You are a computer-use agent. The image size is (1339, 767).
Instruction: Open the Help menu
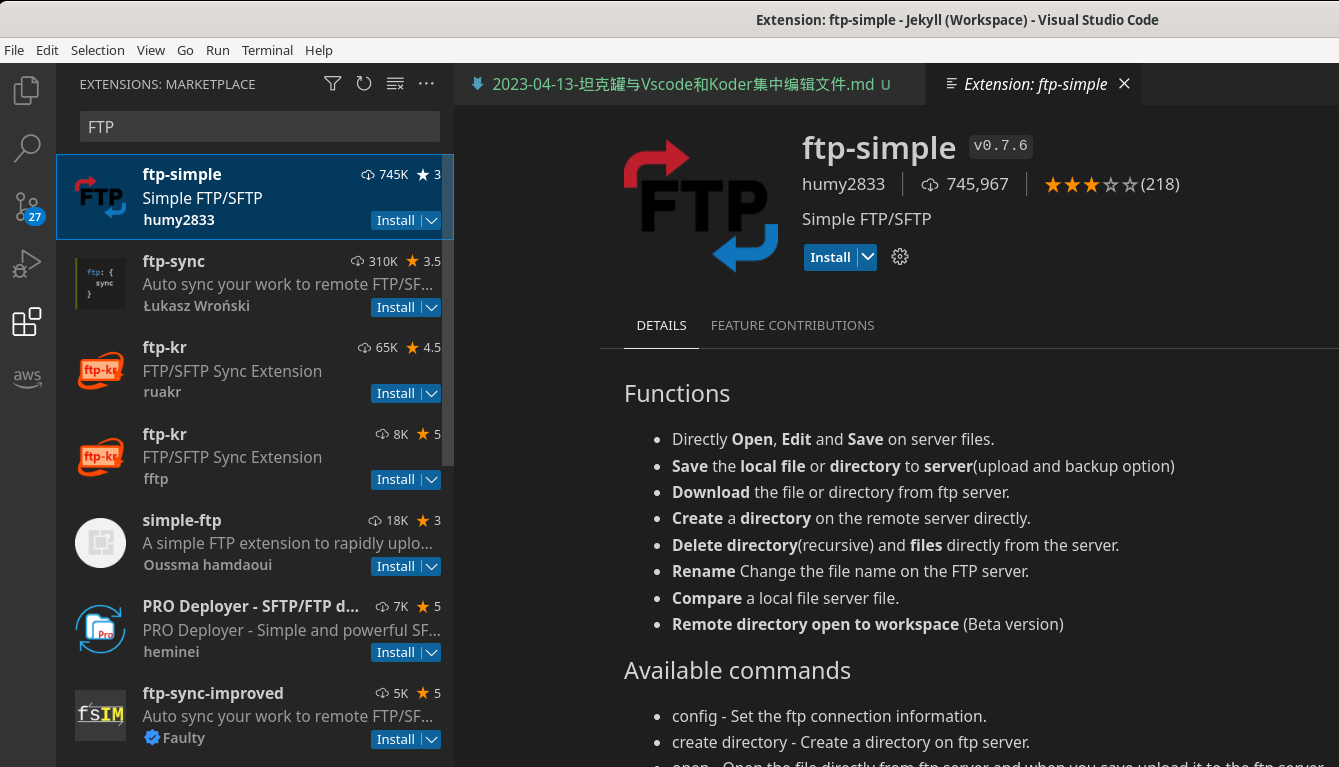[319, 50]
